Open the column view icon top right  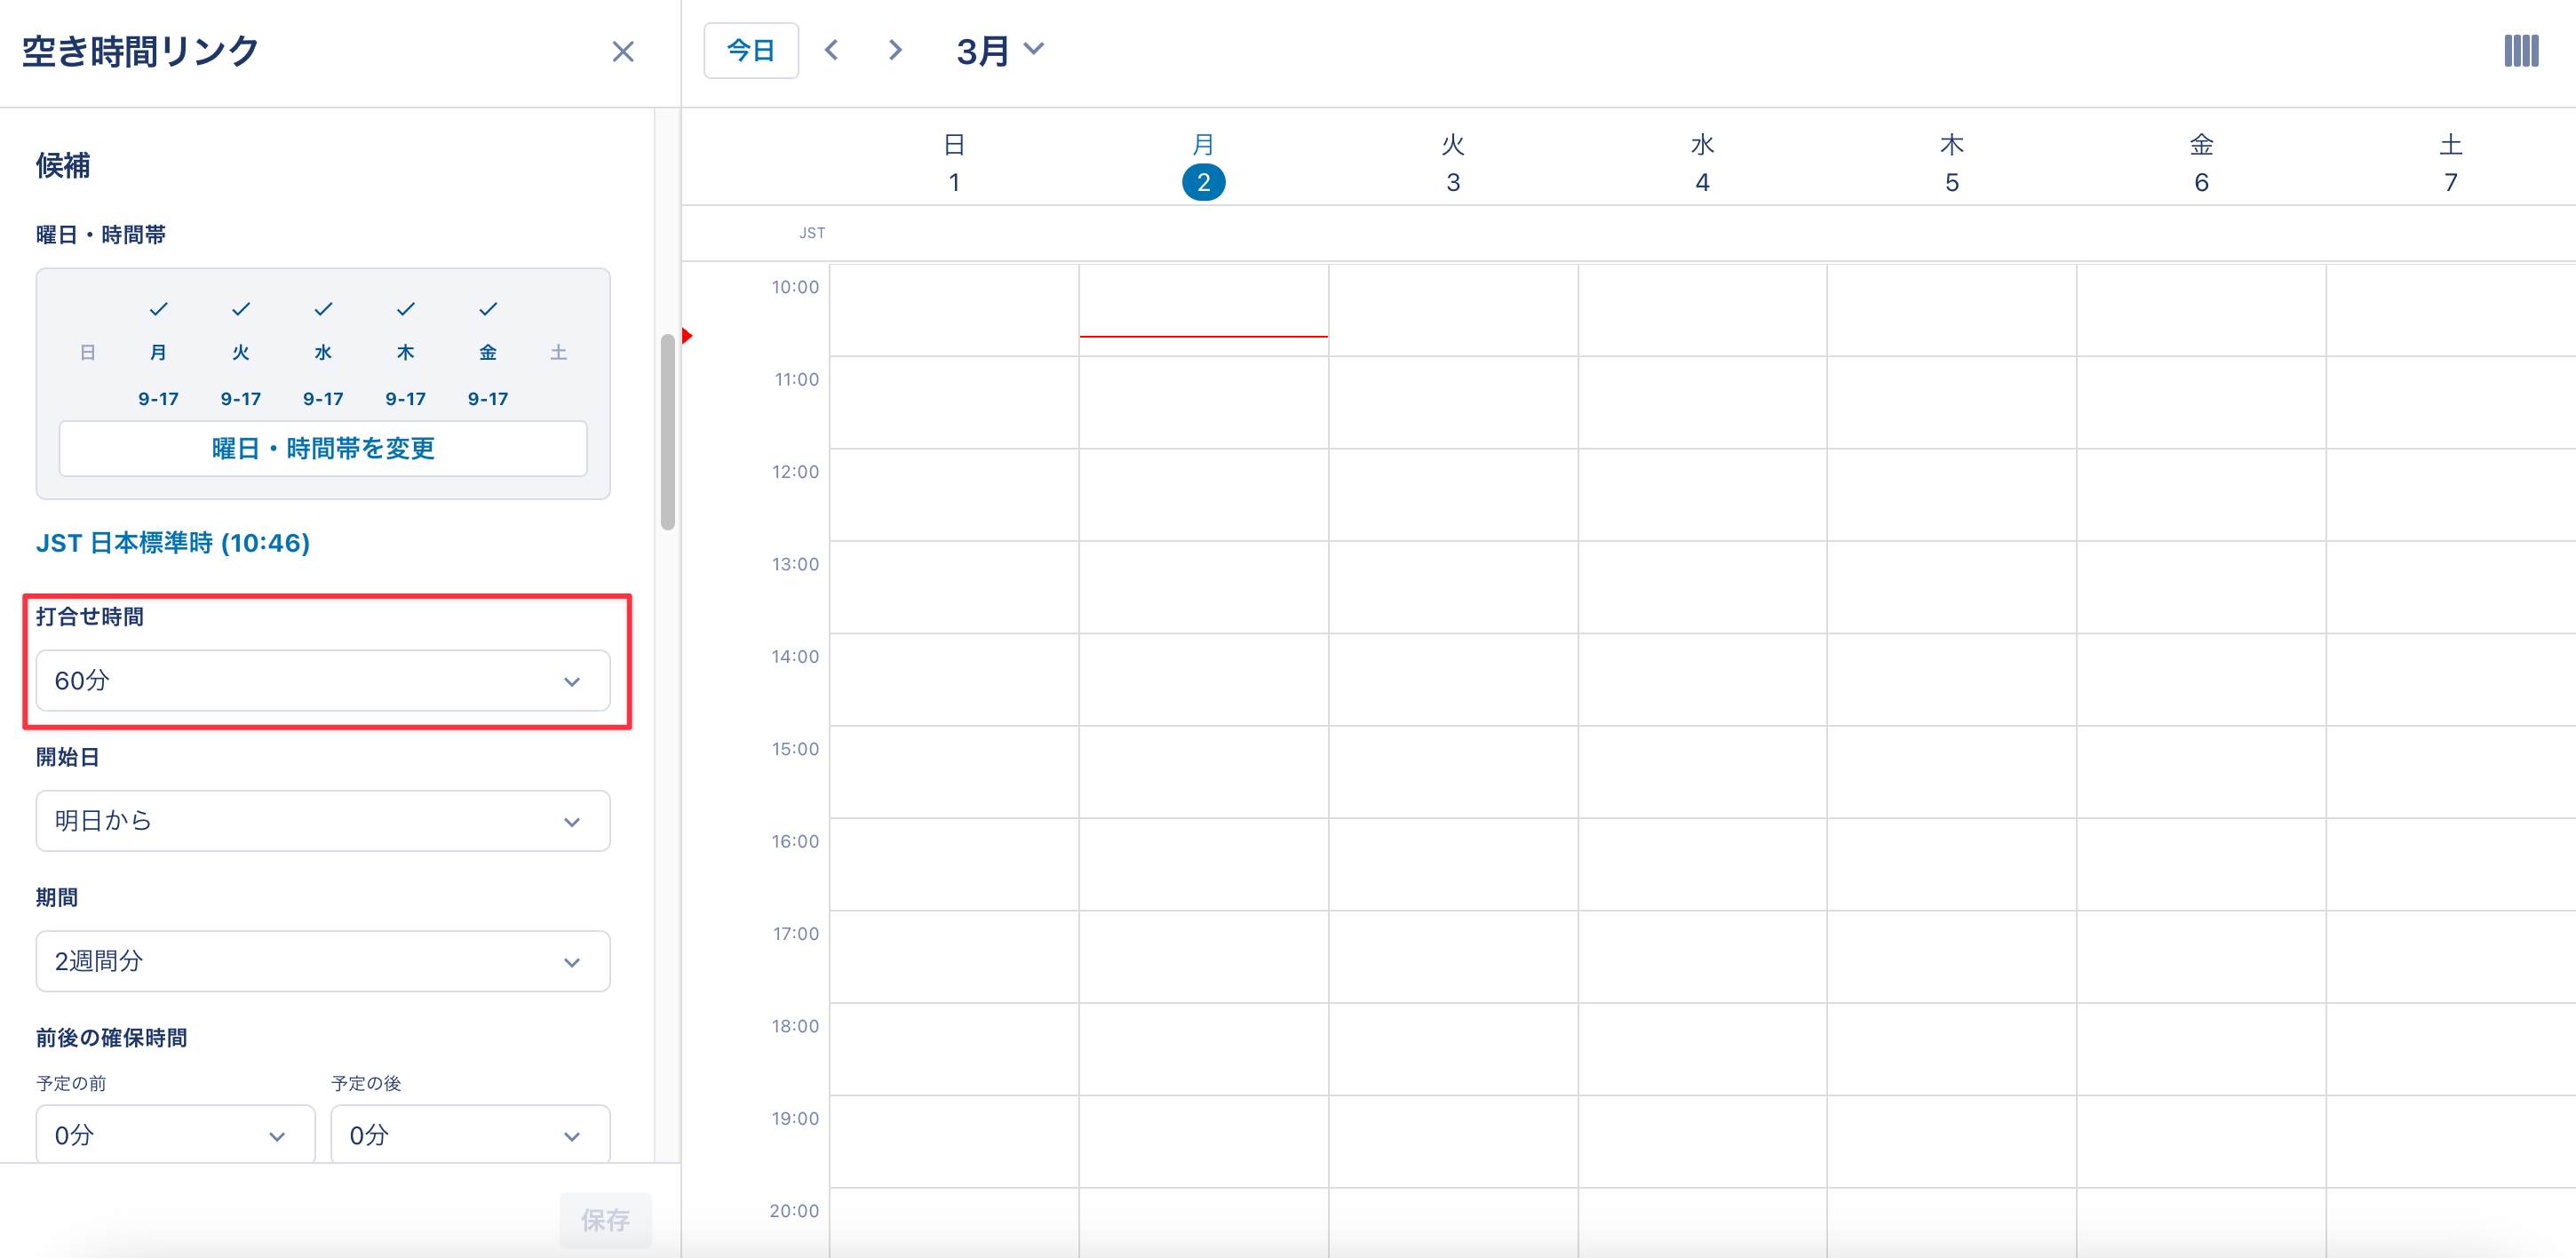pos(2520,51)
